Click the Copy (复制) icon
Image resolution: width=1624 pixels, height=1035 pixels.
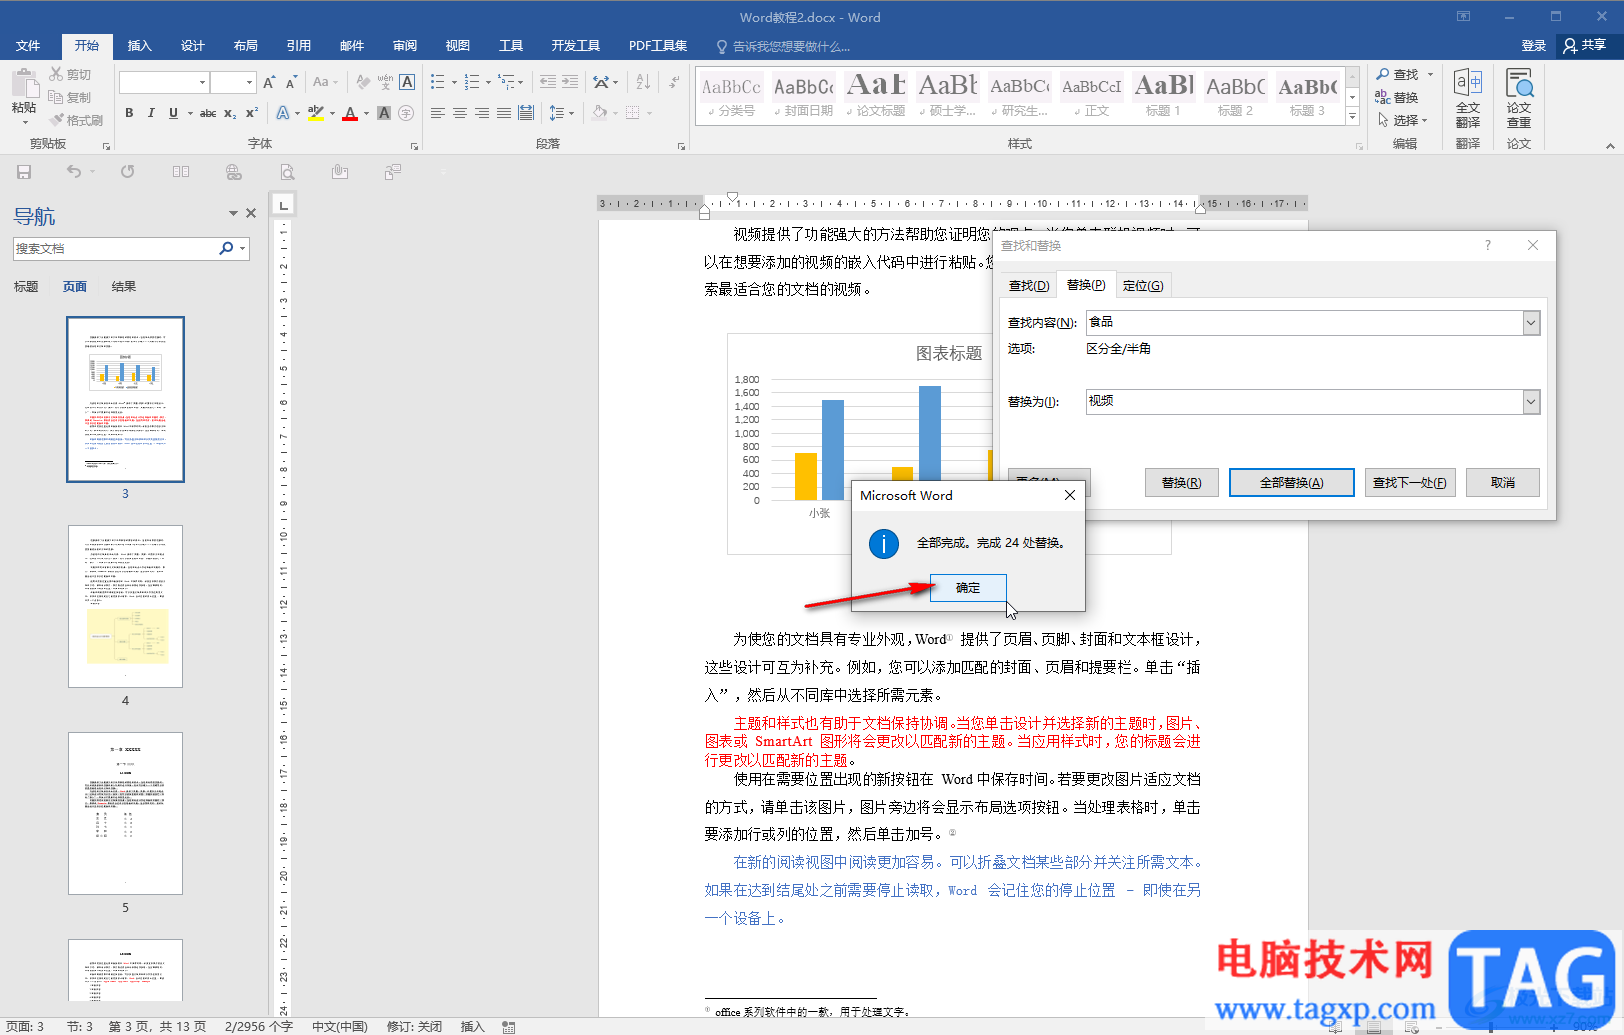pos(57,97)
